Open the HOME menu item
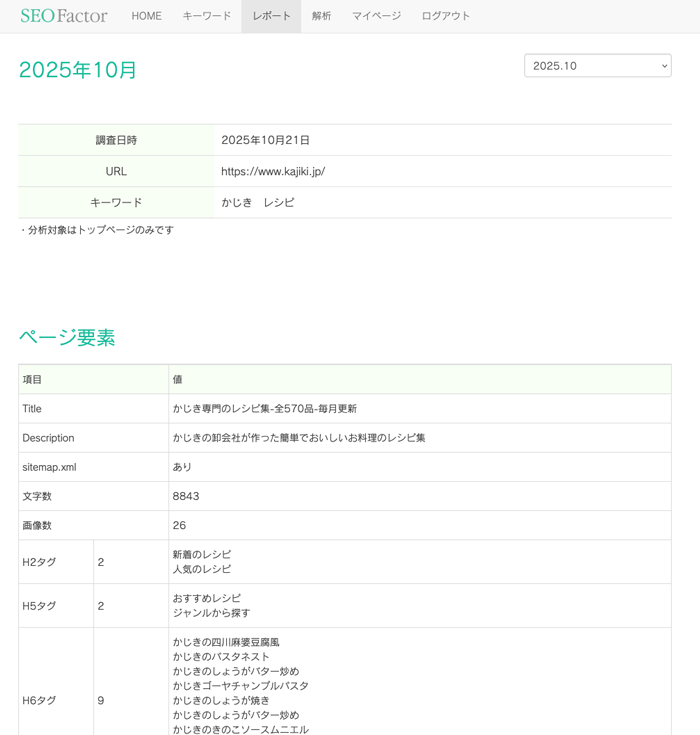 click(146, 16)
